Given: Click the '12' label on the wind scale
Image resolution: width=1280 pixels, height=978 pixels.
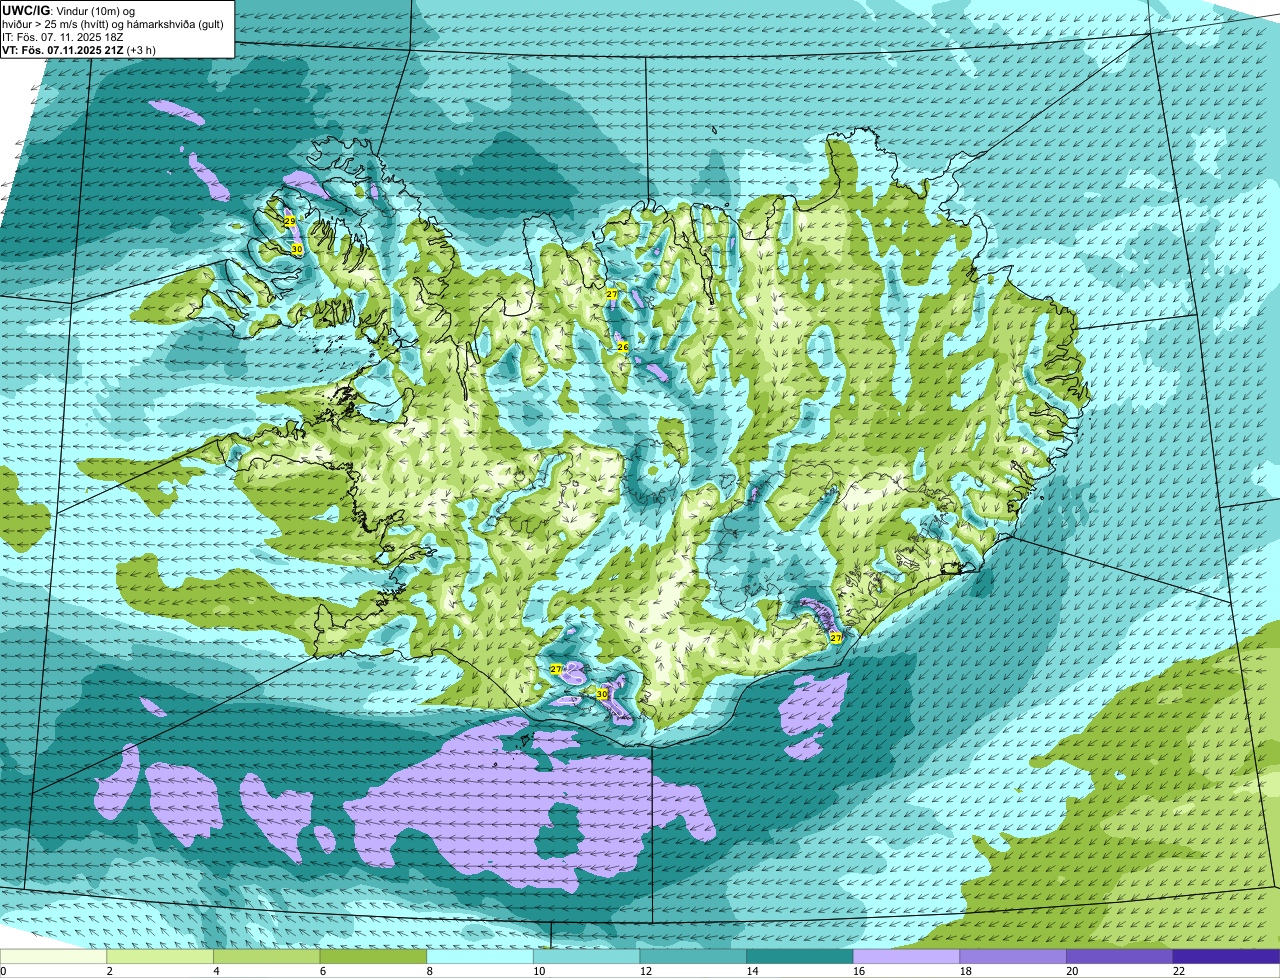Looking at the screenshot, I should [645, 971].
